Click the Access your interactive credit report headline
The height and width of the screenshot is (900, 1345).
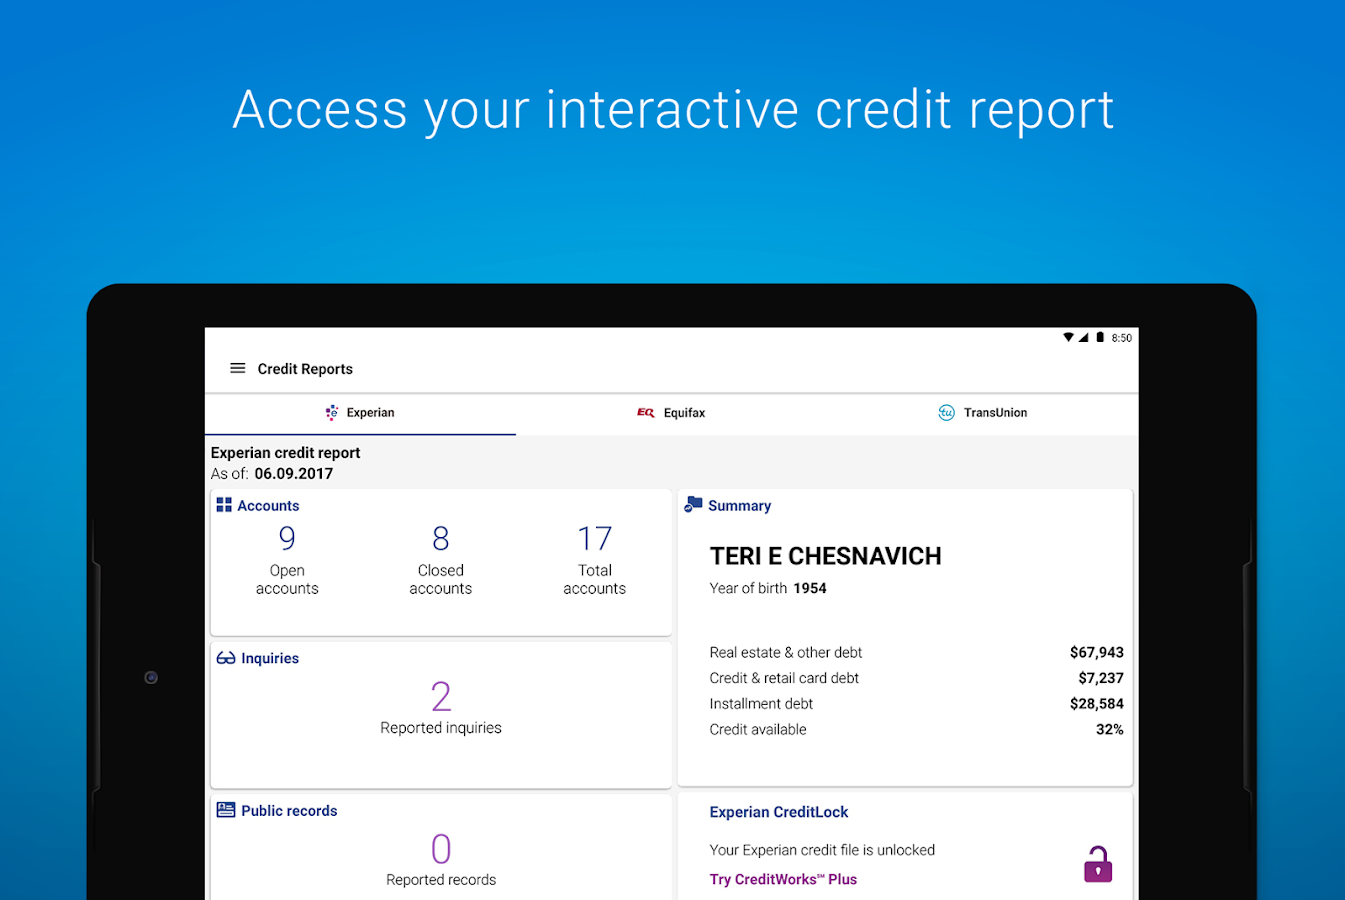673,110
